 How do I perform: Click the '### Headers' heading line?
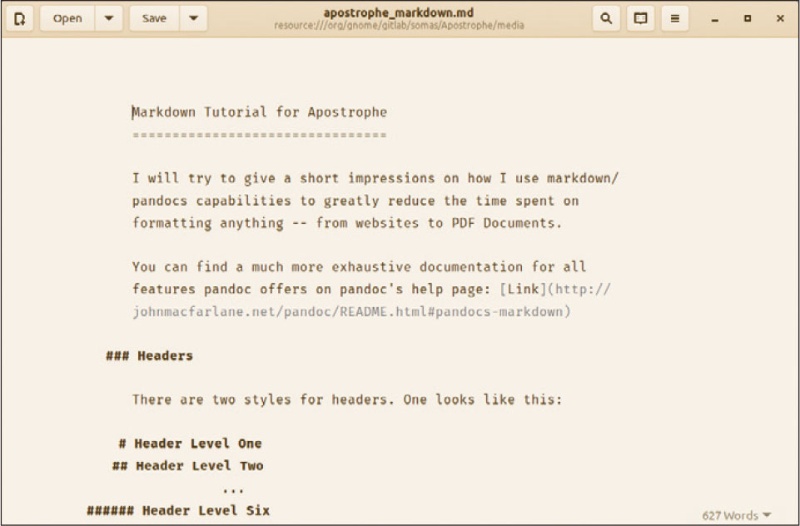149,356
